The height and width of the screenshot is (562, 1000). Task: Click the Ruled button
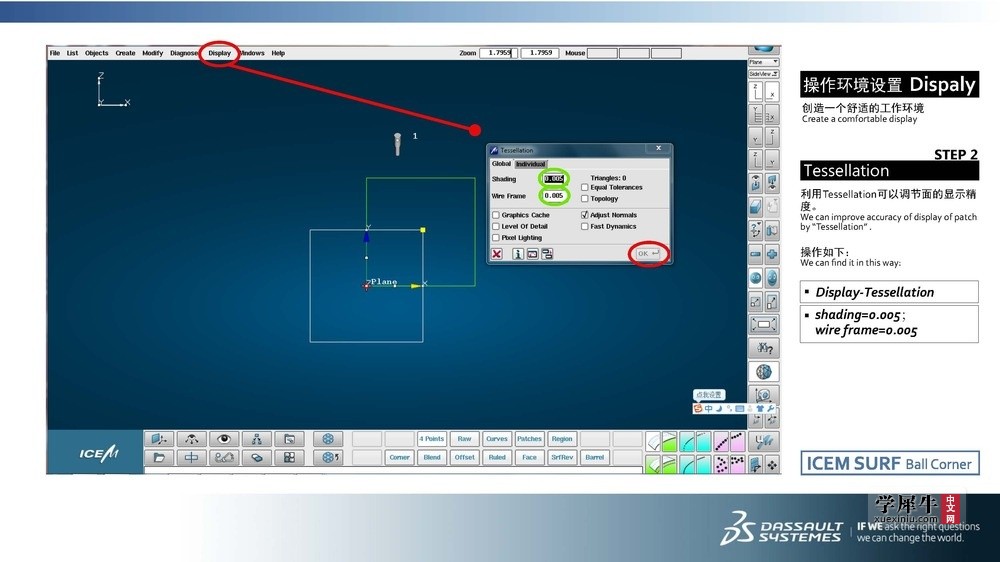tap(497, 457)
